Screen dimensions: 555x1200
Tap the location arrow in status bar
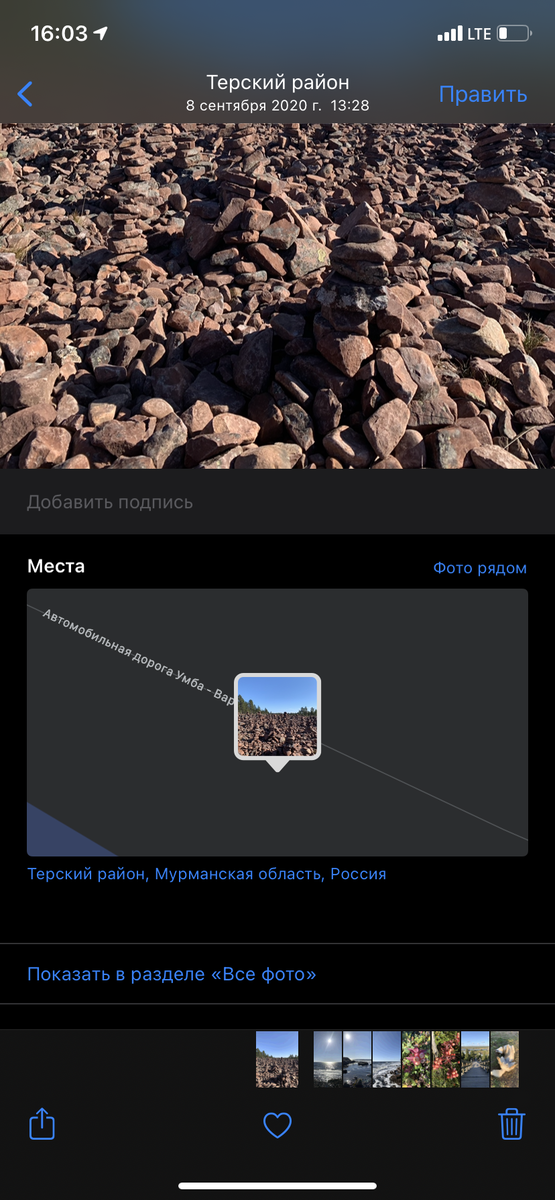(101, 33)
